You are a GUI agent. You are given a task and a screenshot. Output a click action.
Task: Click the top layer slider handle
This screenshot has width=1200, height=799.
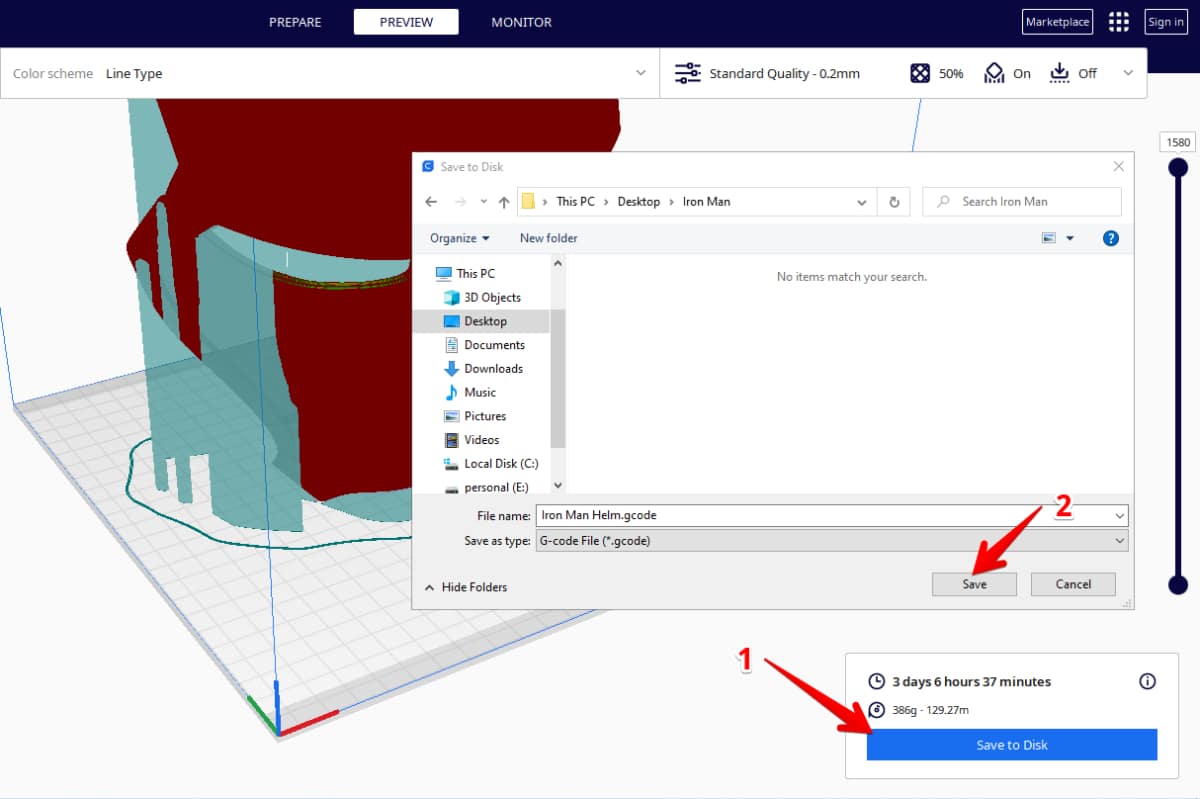1178,167
